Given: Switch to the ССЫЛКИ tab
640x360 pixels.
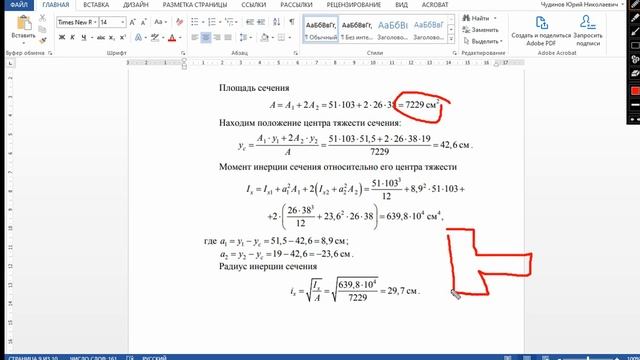Looking at the screenshot, I should coord(253,5).
